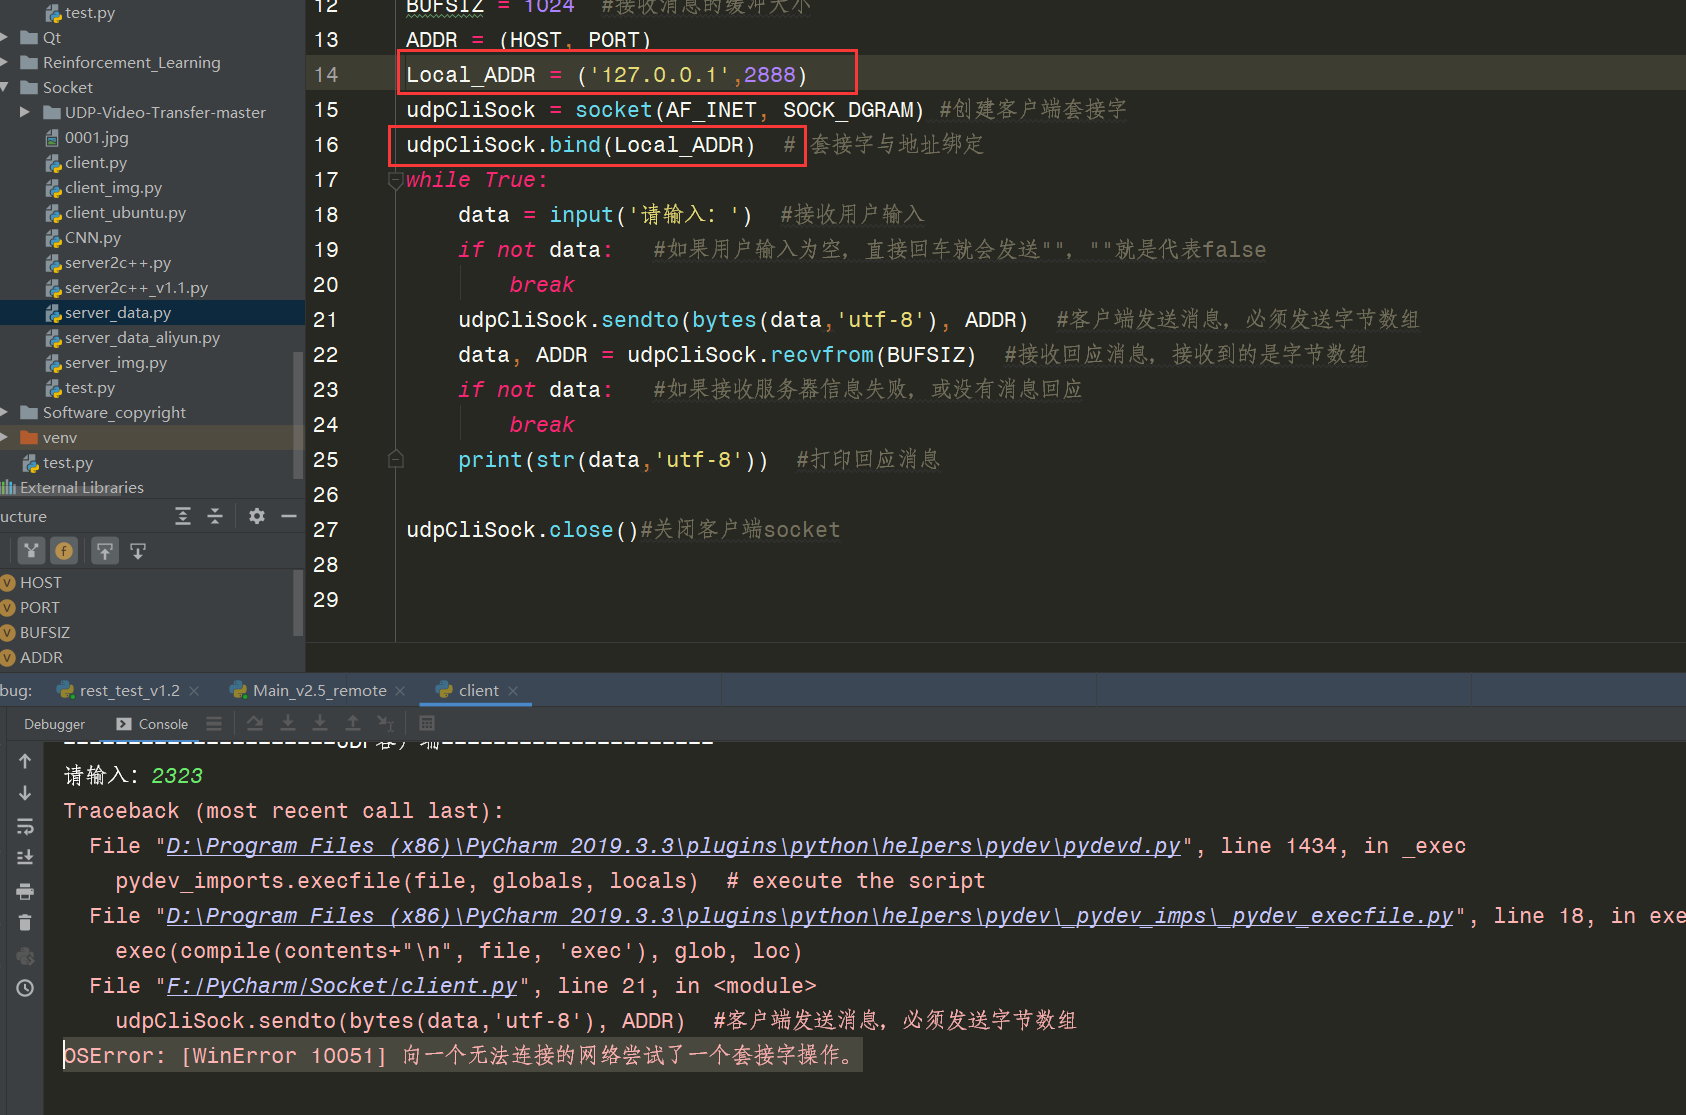This screenshot has width=1686, height=1115.
Task: Collapse the while True fold arrow at line 17
Action: (x=396, y=180)
